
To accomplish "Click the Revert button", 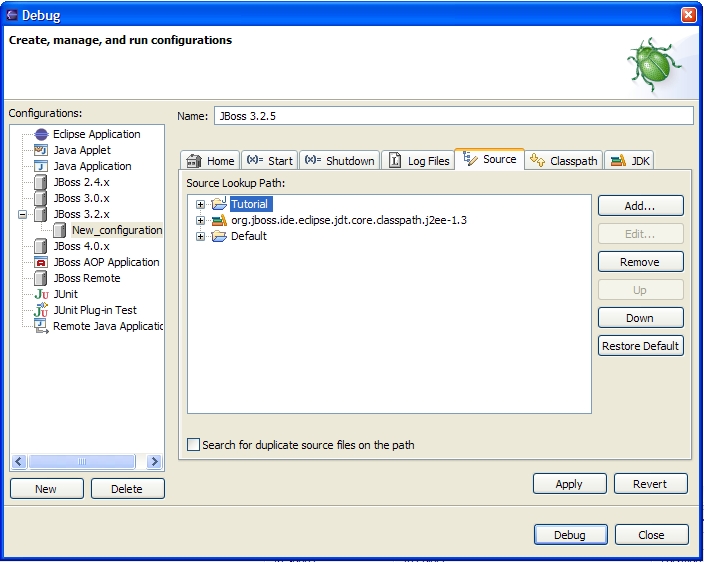I will click(651, 484).
